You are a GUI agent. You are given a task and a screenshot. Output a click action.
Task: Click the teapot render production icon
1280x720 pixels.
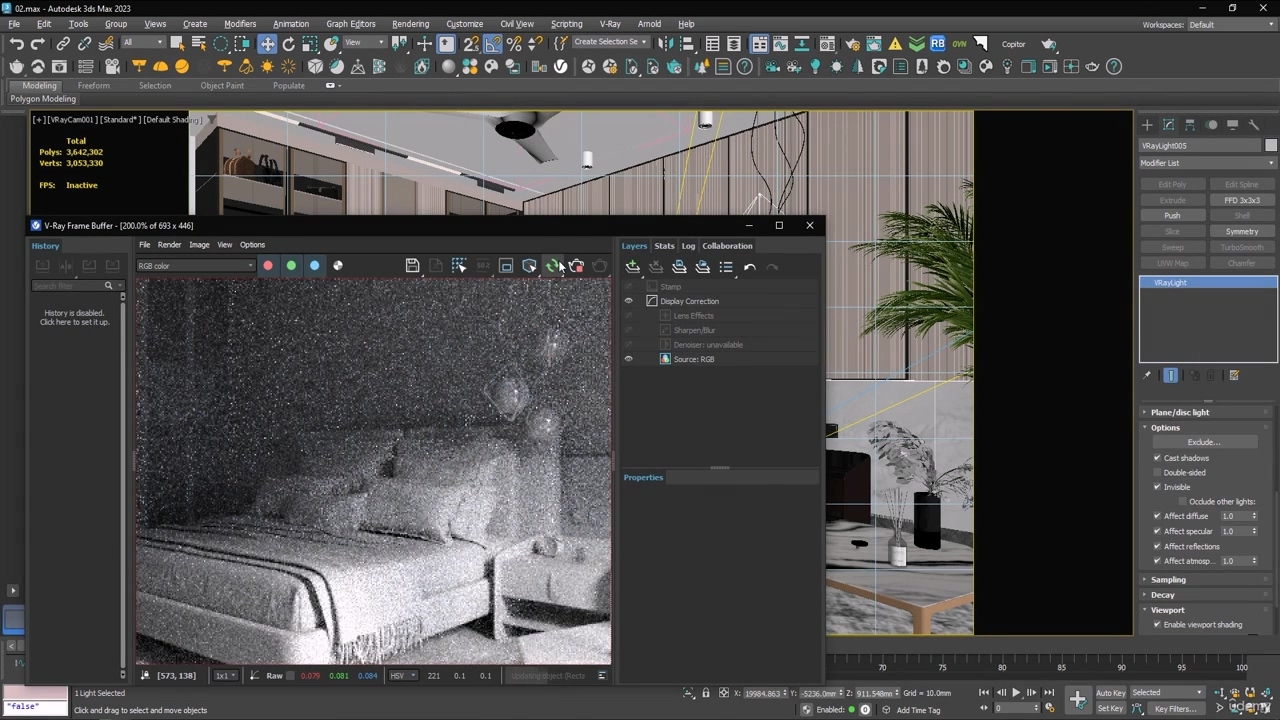[x=1048, y=44]
